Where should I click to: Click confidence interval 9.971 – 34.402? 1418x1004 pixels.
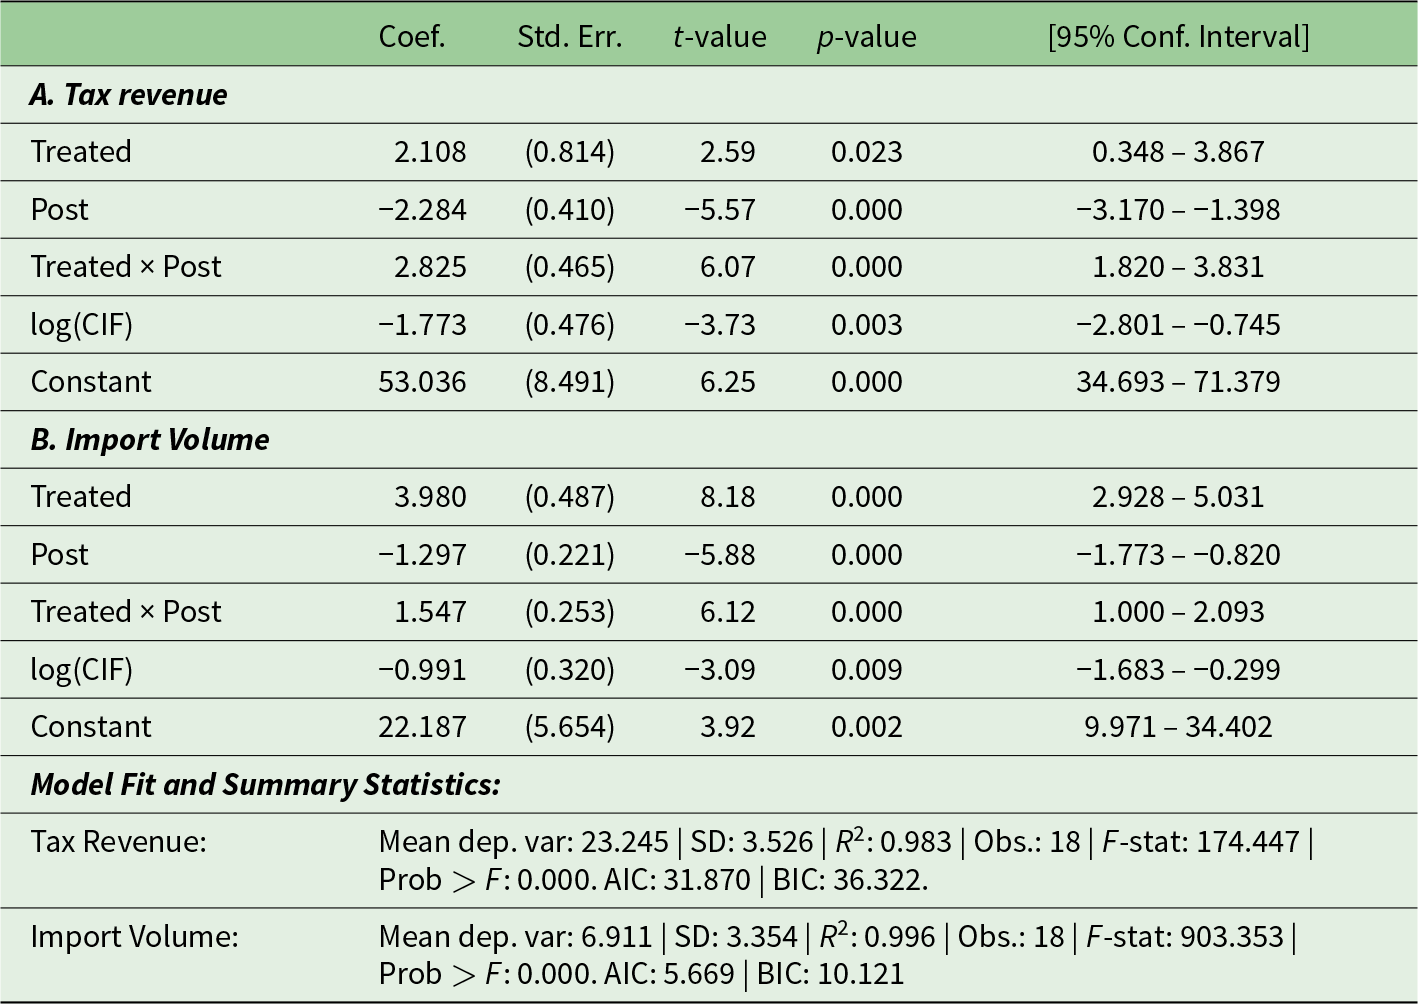1178,727
